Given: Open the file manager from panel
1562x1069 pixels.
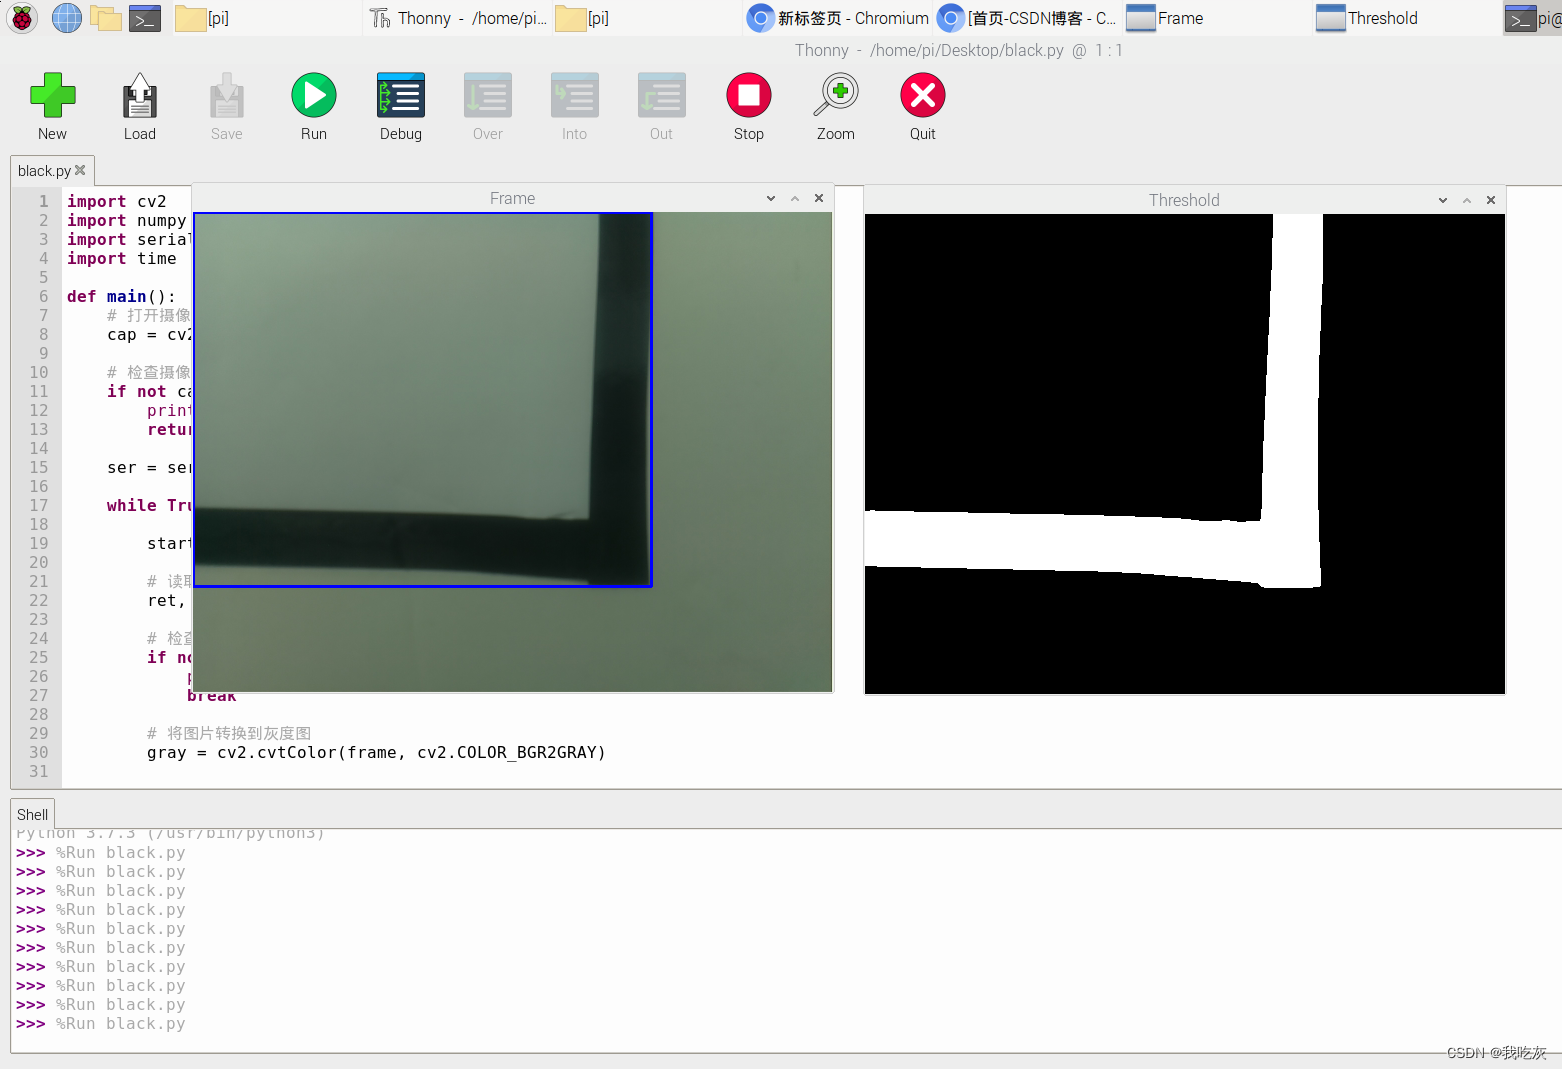Looking at the screenshot, I should [x=106, y=18].
